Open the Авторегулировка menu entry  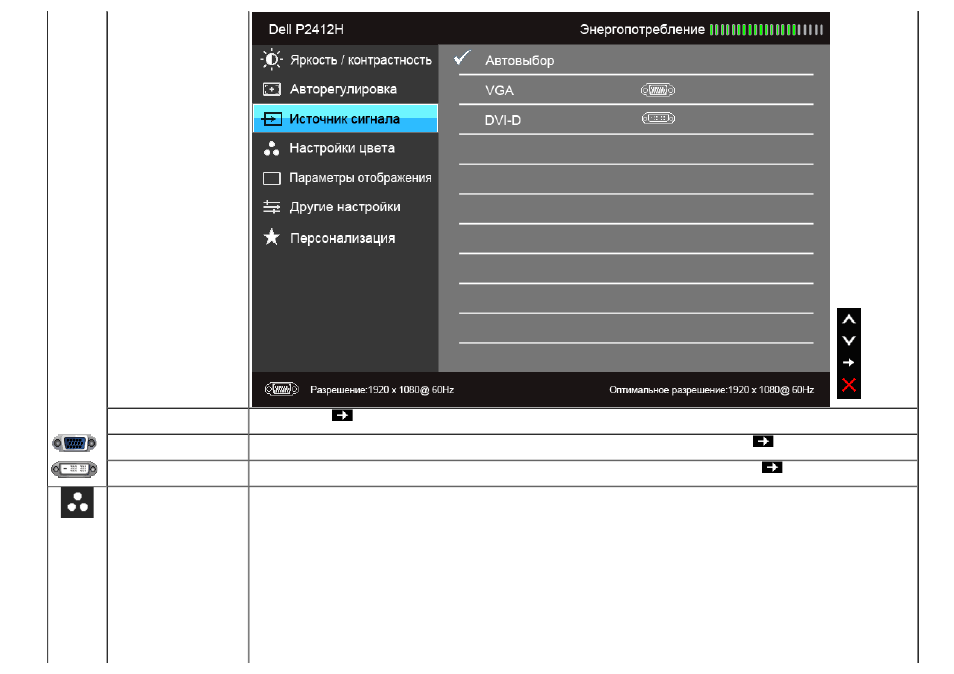345,89
